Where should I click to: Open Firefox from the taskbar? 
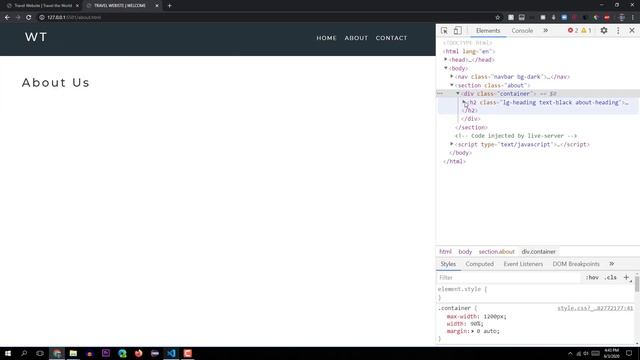tap(138, 353)
